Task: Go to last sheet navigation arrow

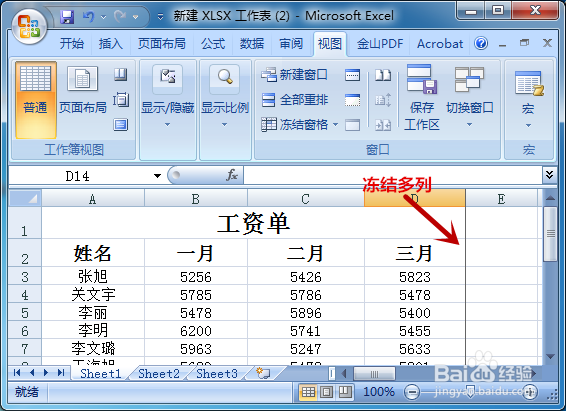Action: [61, 372]
